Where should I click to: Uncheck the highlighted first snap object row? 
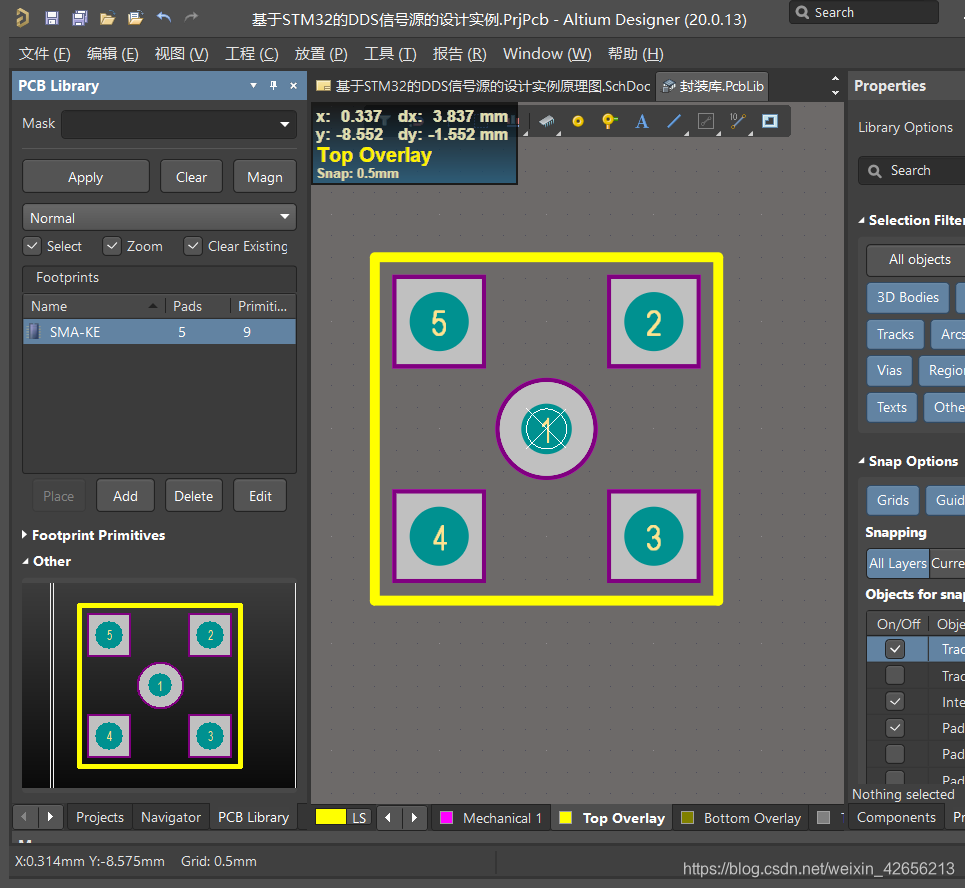(895, 649)
